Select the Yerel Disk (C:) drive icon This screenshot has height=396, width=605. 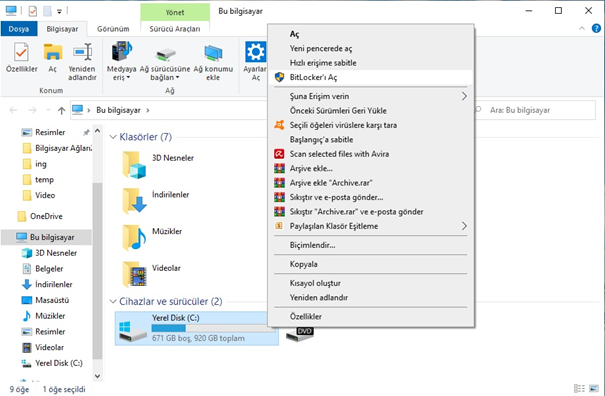(x=133, y=332)
